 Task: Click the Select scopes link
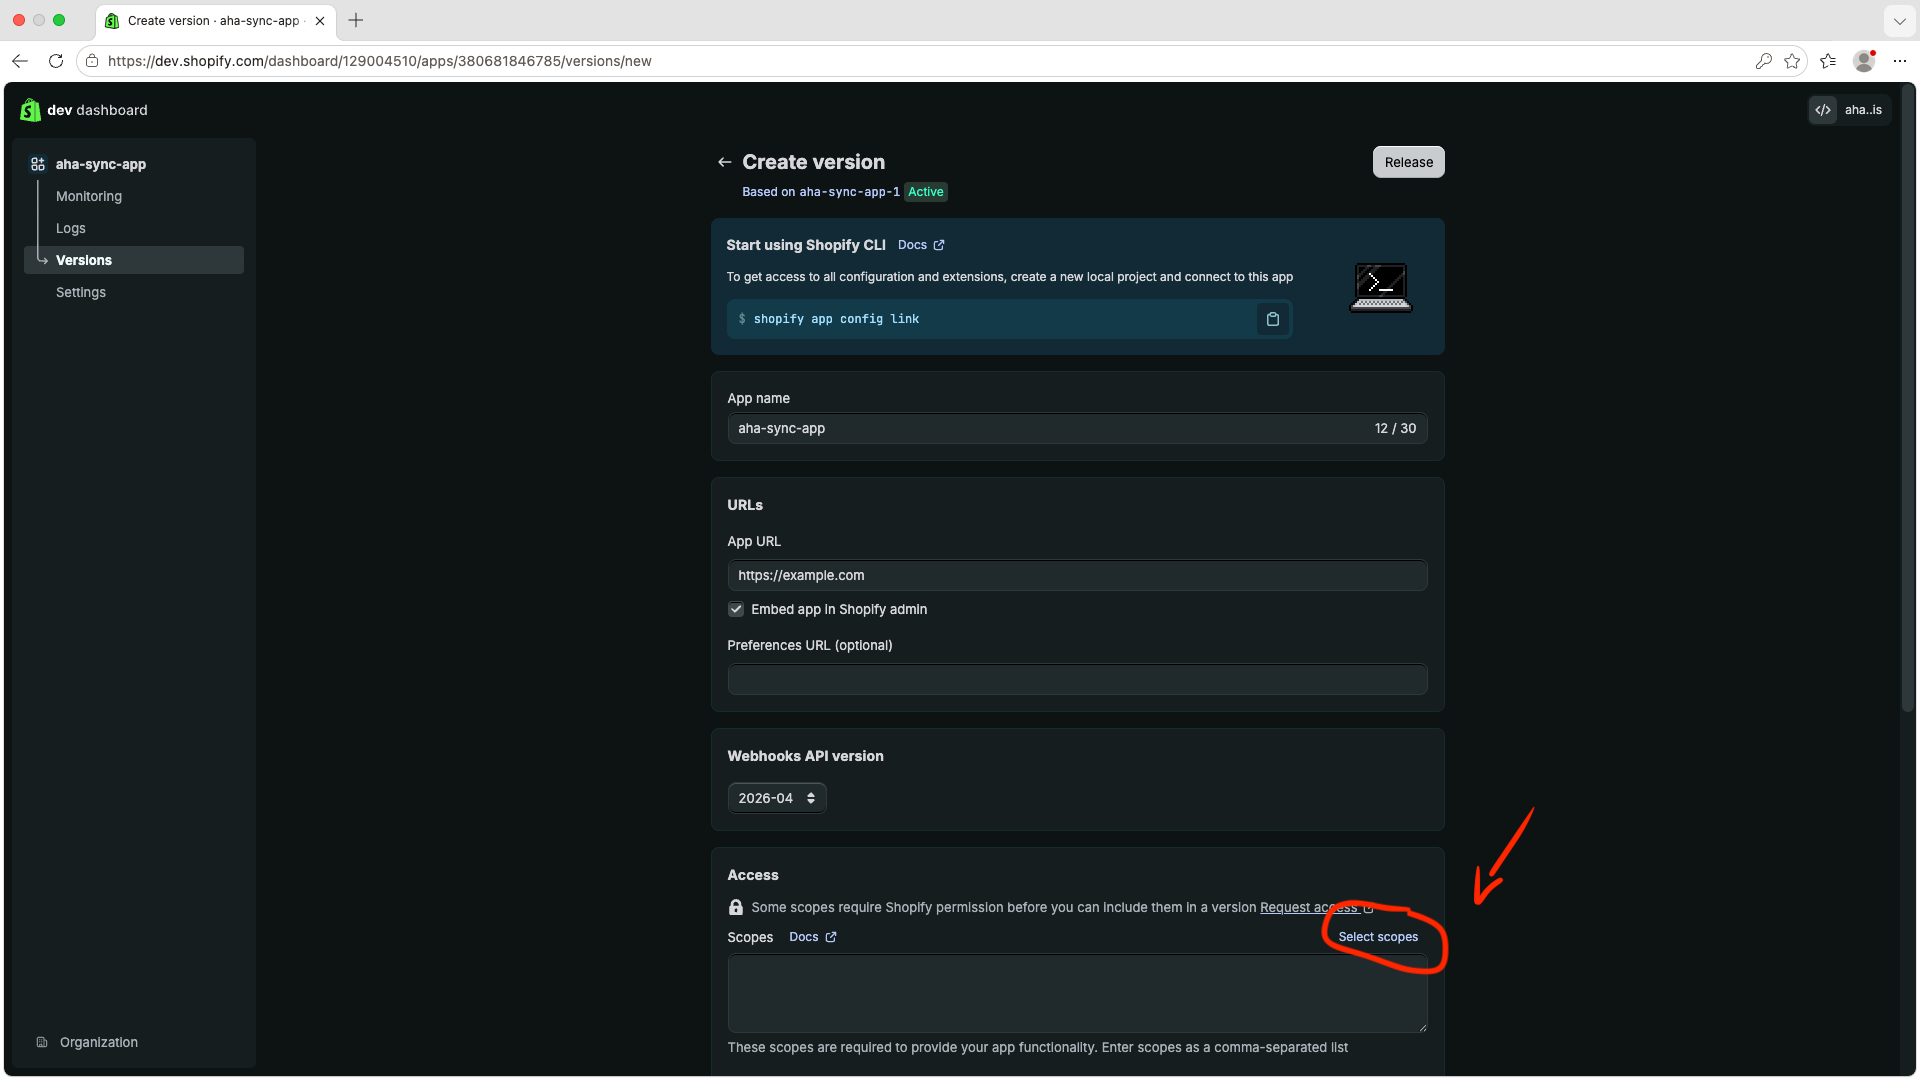click(x=1378, y=937)
